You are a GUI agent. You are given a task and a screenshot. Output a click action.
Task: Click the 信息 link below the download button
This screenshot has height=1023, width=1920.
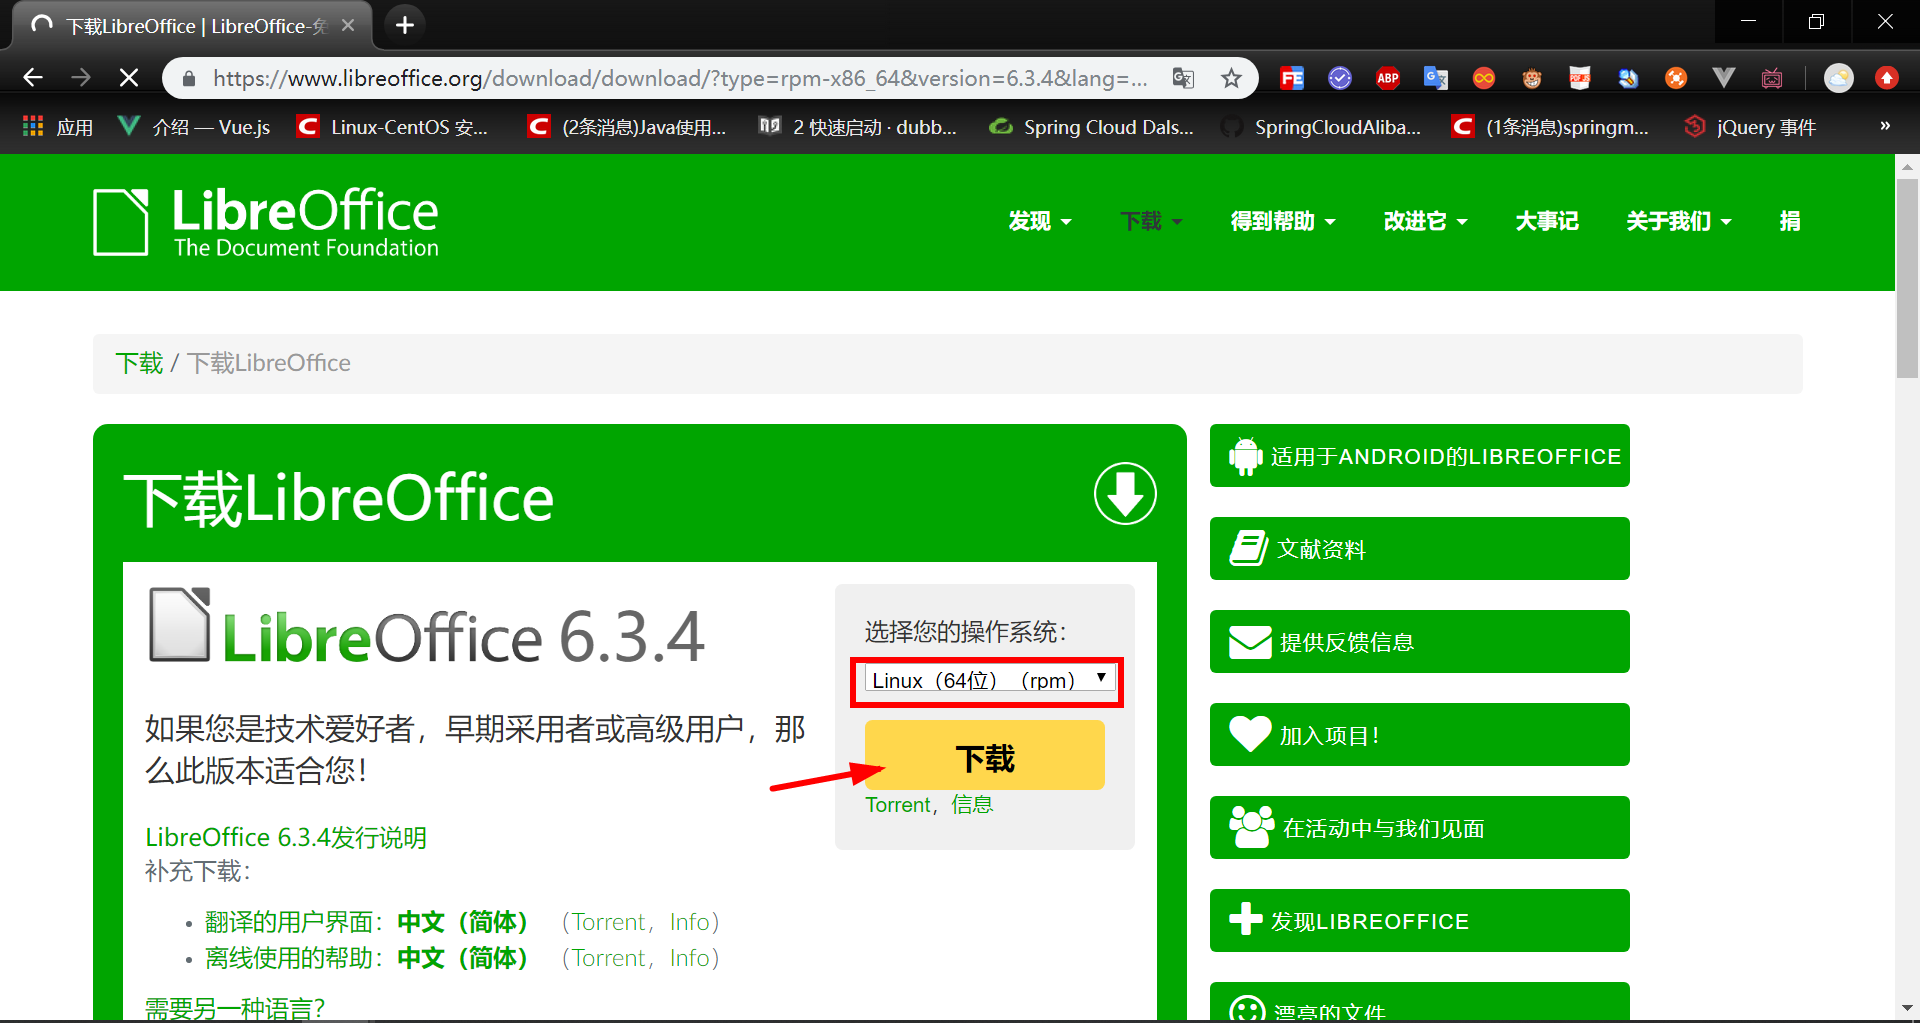pyautogui.click(x=972, y=805)
